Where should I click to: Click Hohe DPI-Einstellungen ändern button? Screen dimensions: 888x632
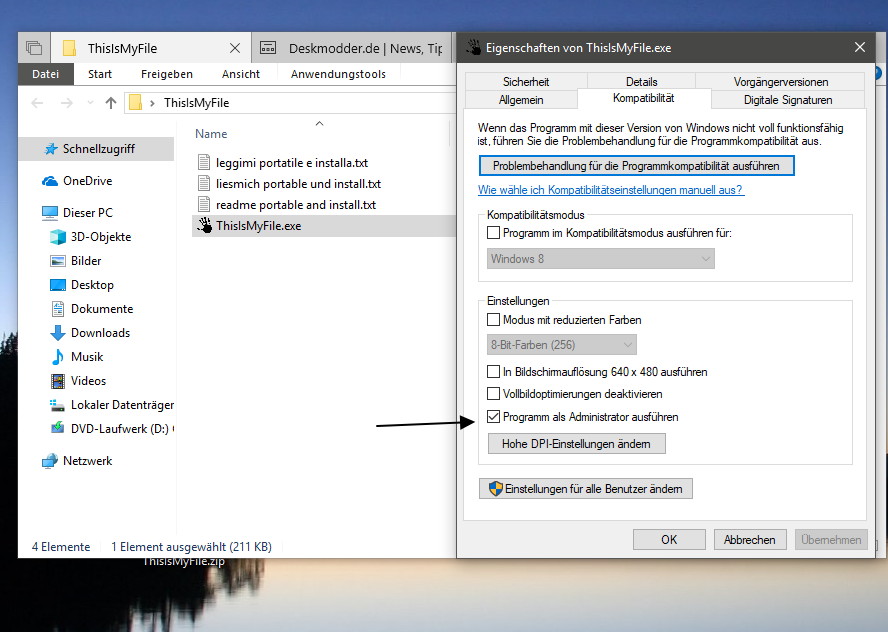click(577, 444)
